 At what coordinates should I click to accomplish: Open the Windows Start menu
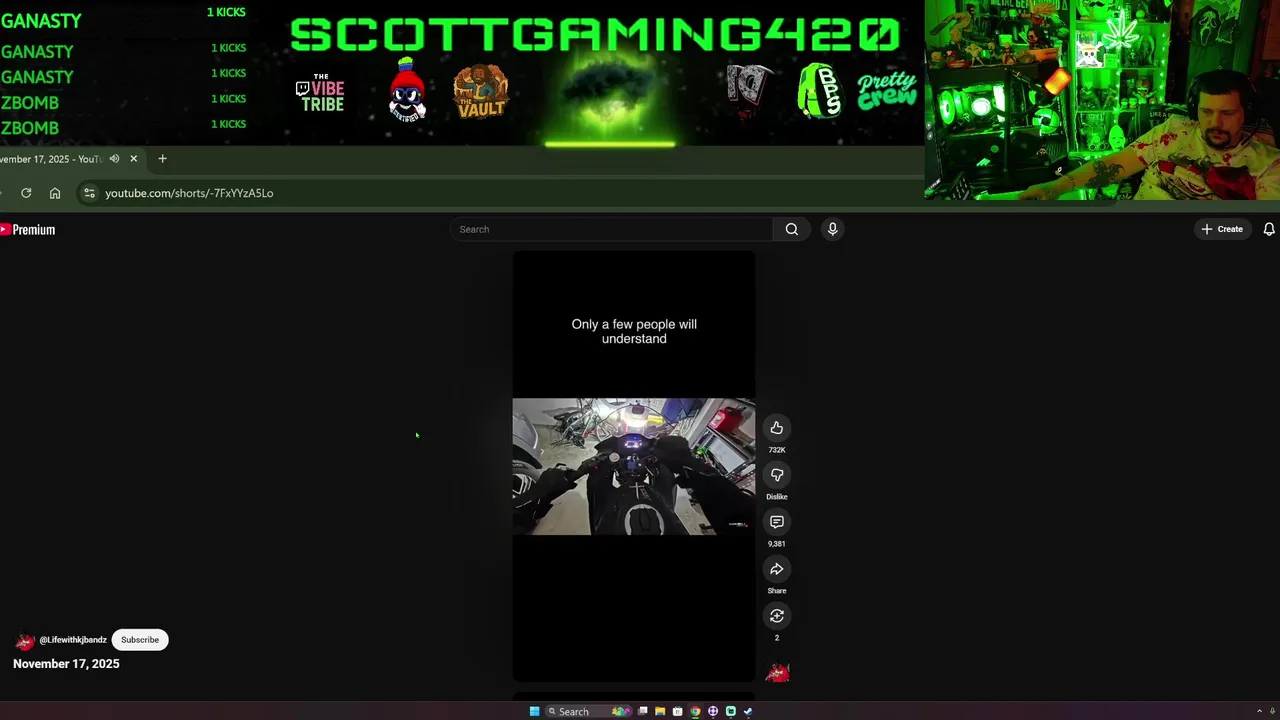535,711
